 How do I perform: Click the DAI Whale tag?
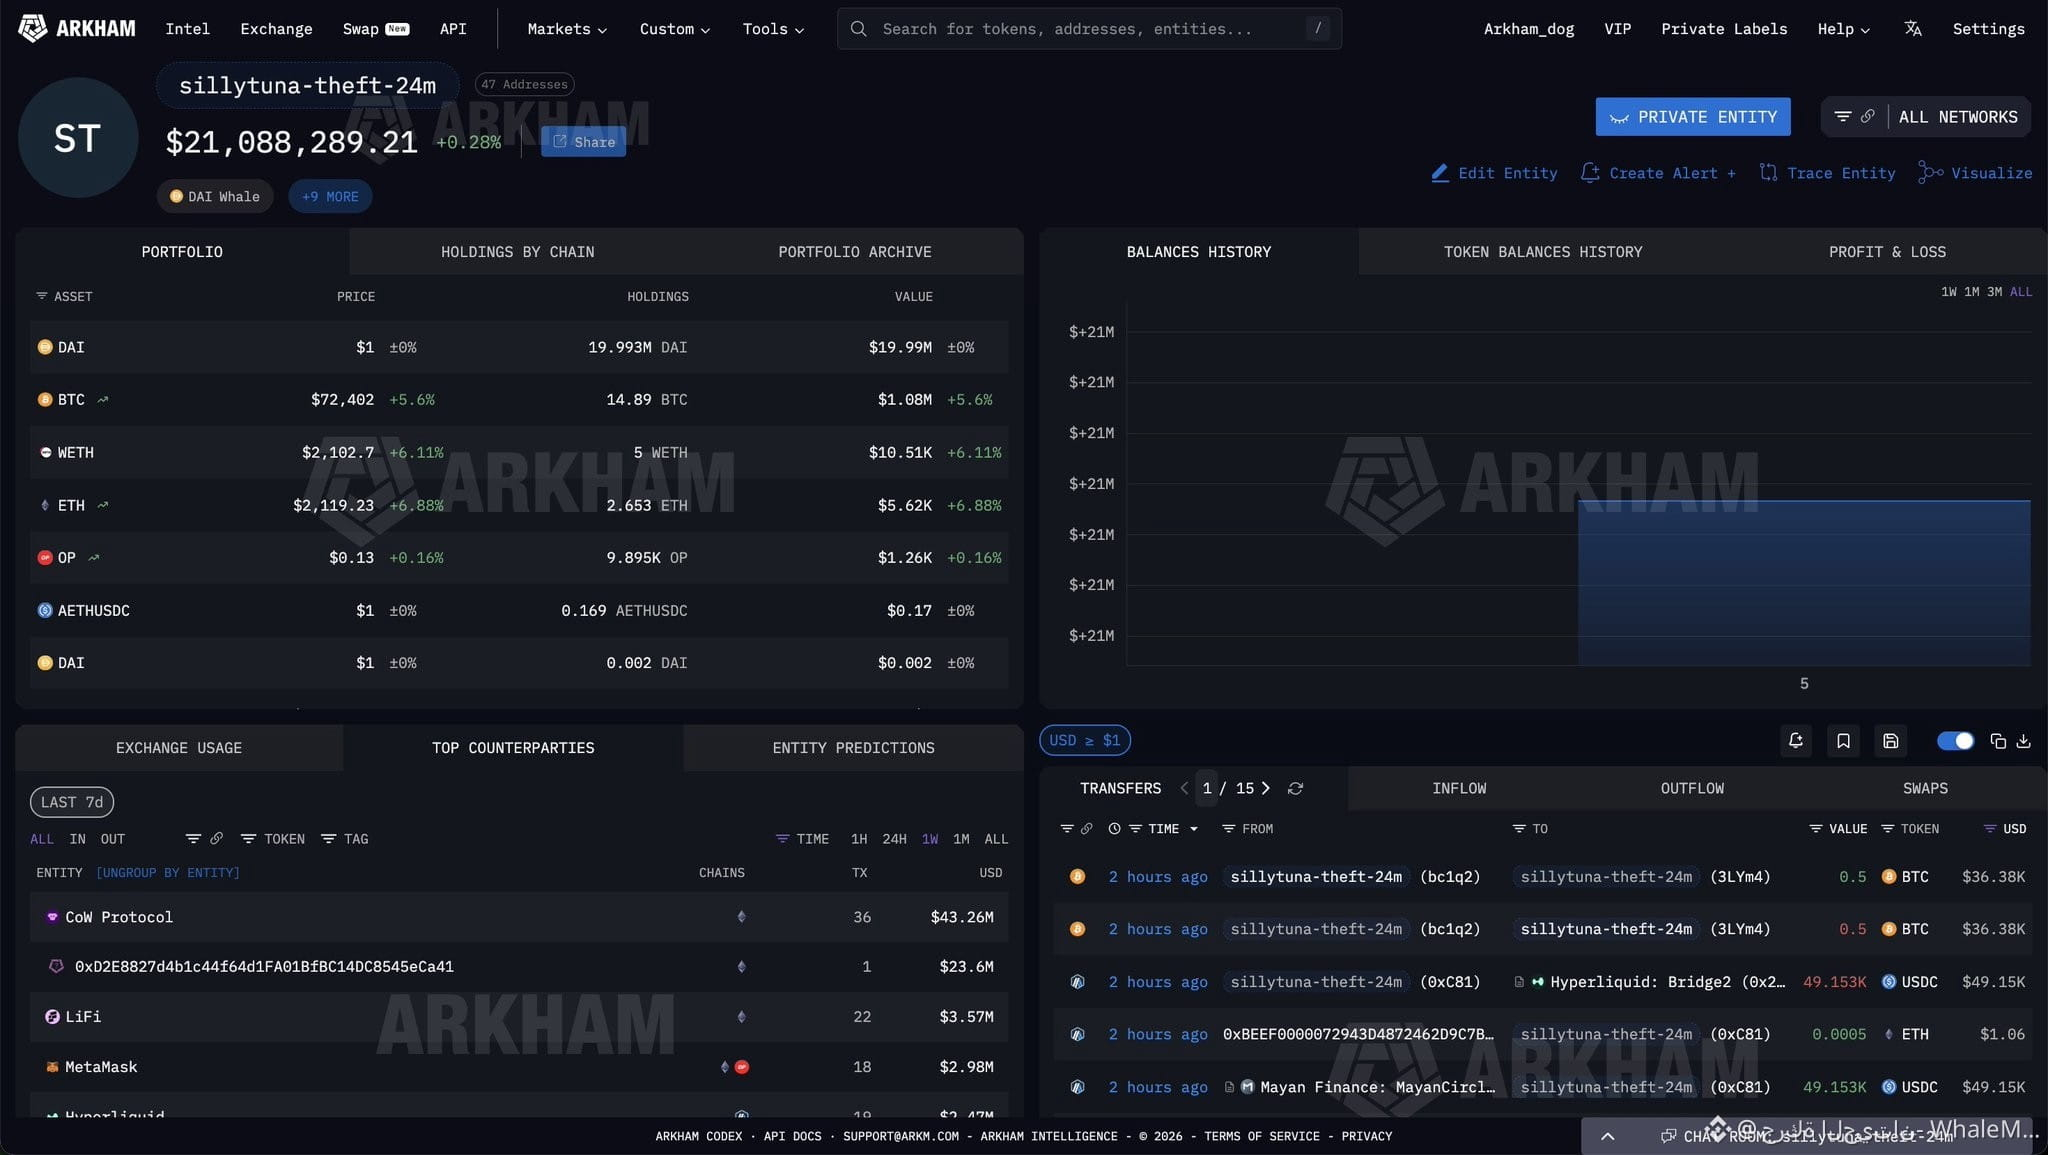(x=215, y=197)
